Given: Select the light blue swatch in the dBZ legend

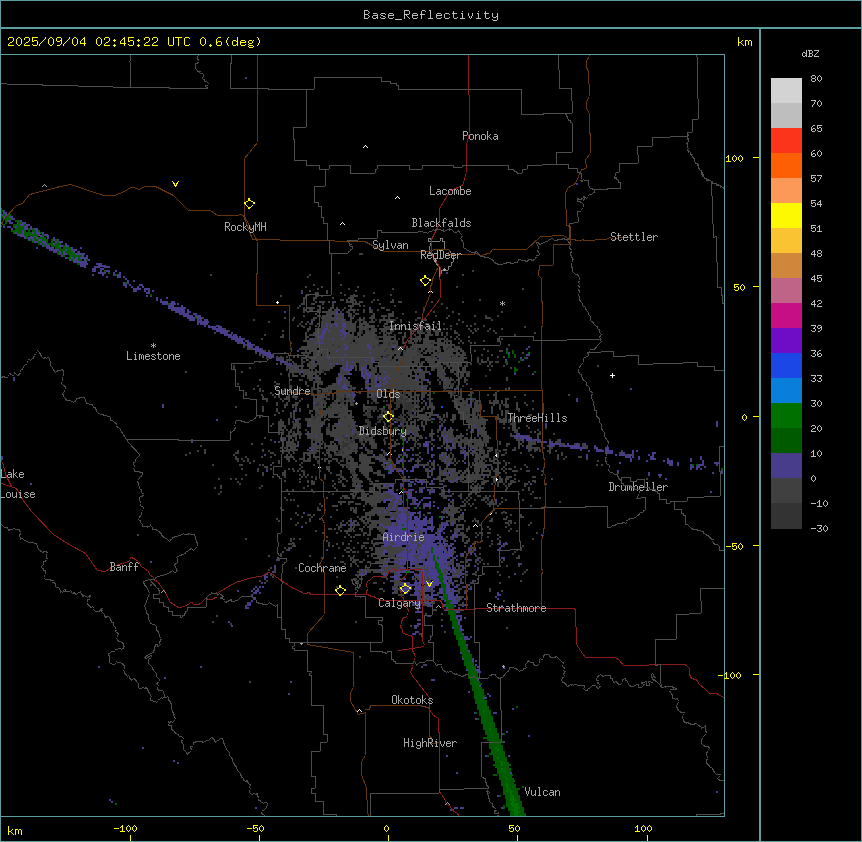Looking at the screenshot, I should pyautogui.click(x=786, y=390).
